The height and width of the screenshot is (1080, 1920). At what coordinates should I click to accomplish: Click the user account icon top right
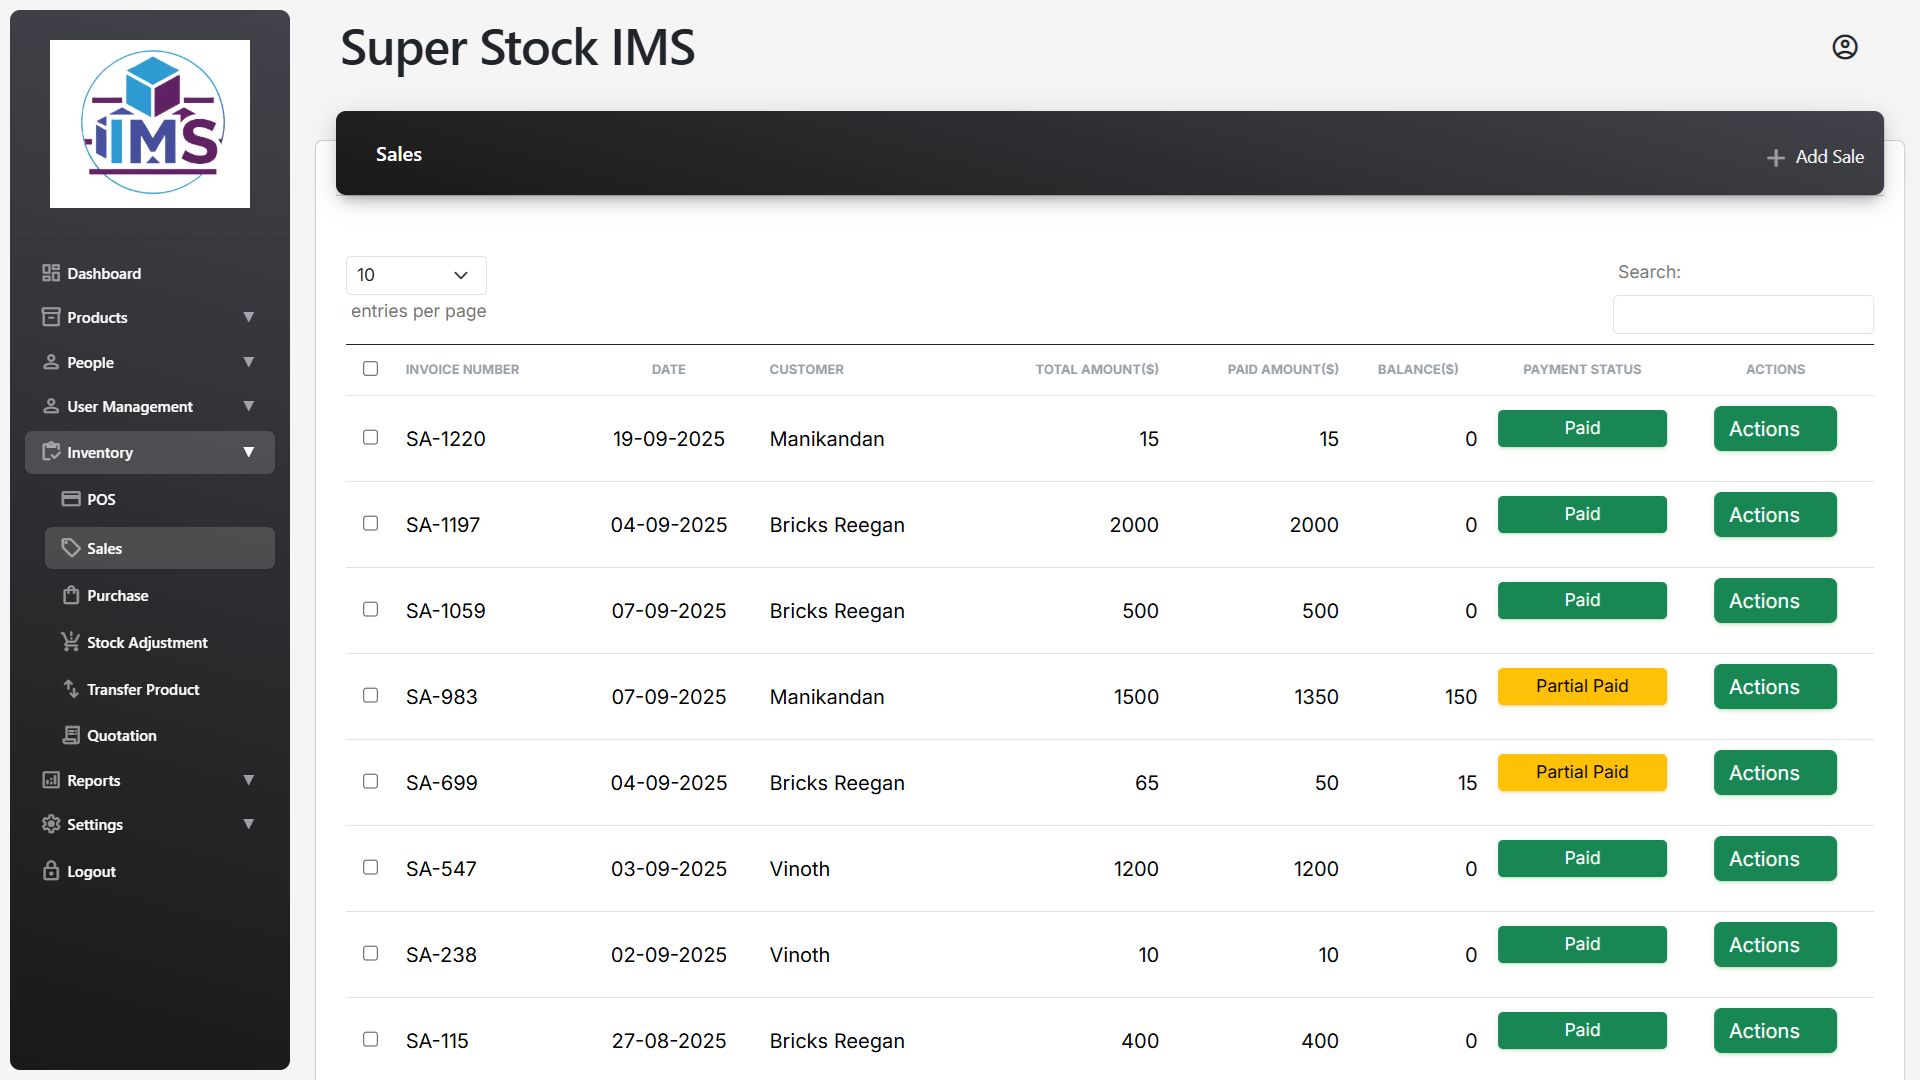click(x=1844, y=47)
